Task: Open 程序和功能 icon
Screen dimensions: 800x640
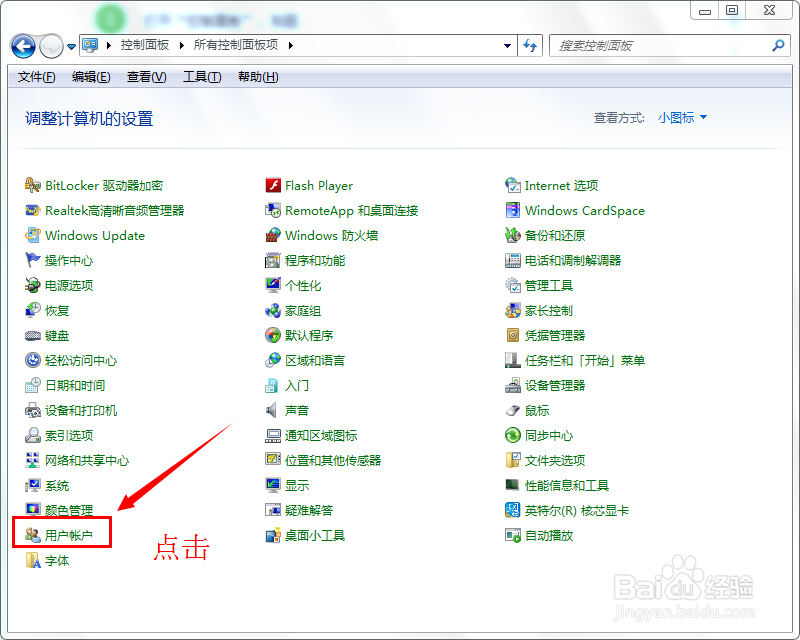Action: [x=273, y=260]
